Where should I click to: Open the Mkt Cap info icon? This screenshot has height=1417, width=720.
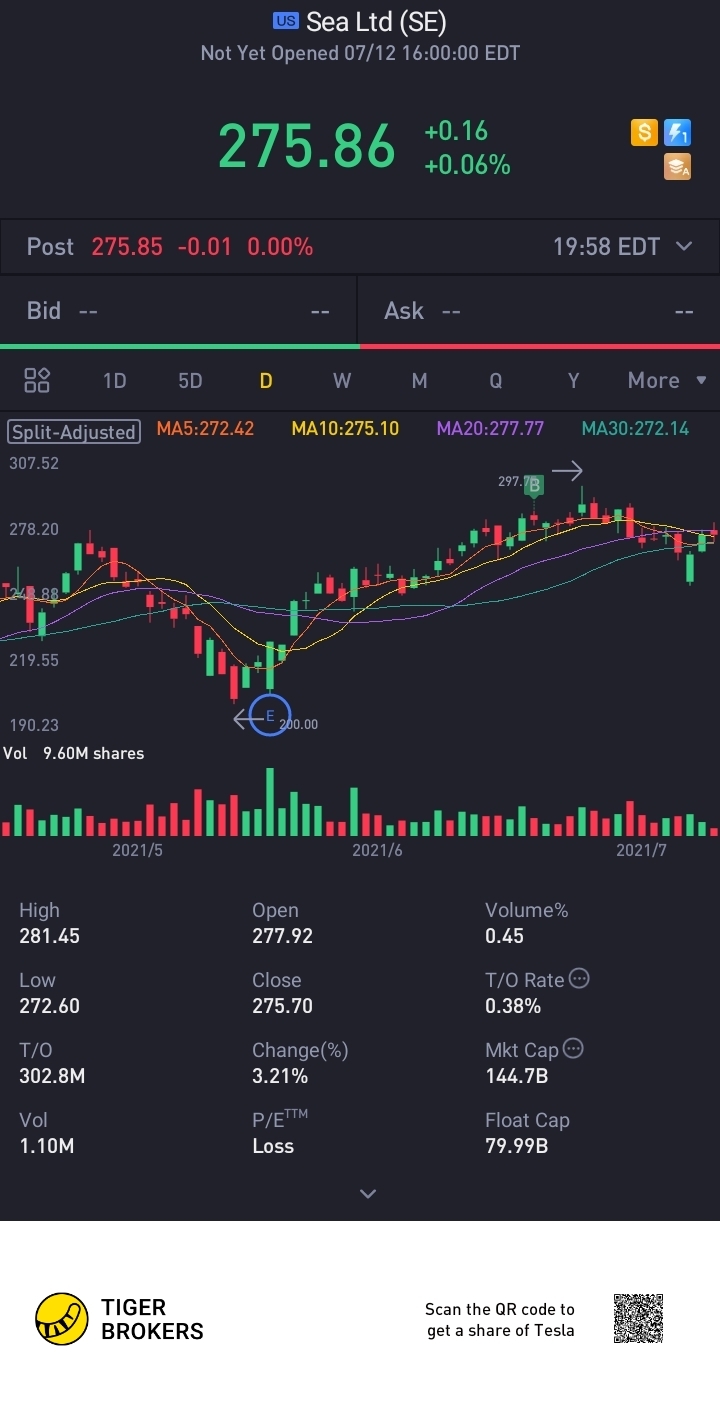(573, 1049)
